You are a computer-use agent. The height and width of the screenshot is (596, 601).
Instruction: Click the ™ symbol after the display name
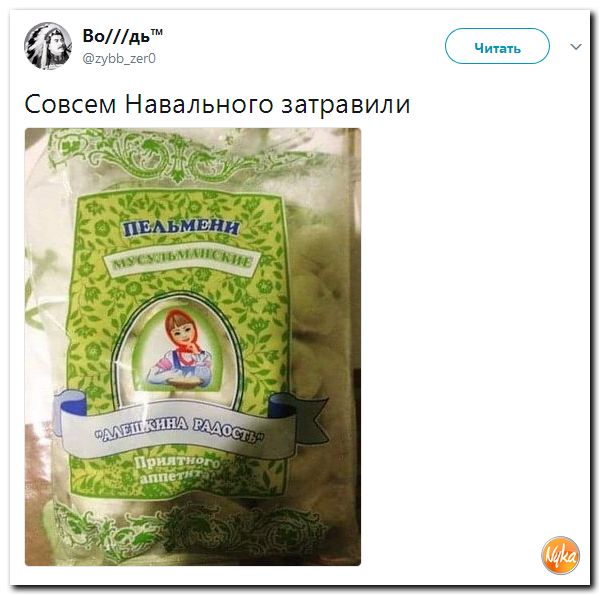(156, 32)
